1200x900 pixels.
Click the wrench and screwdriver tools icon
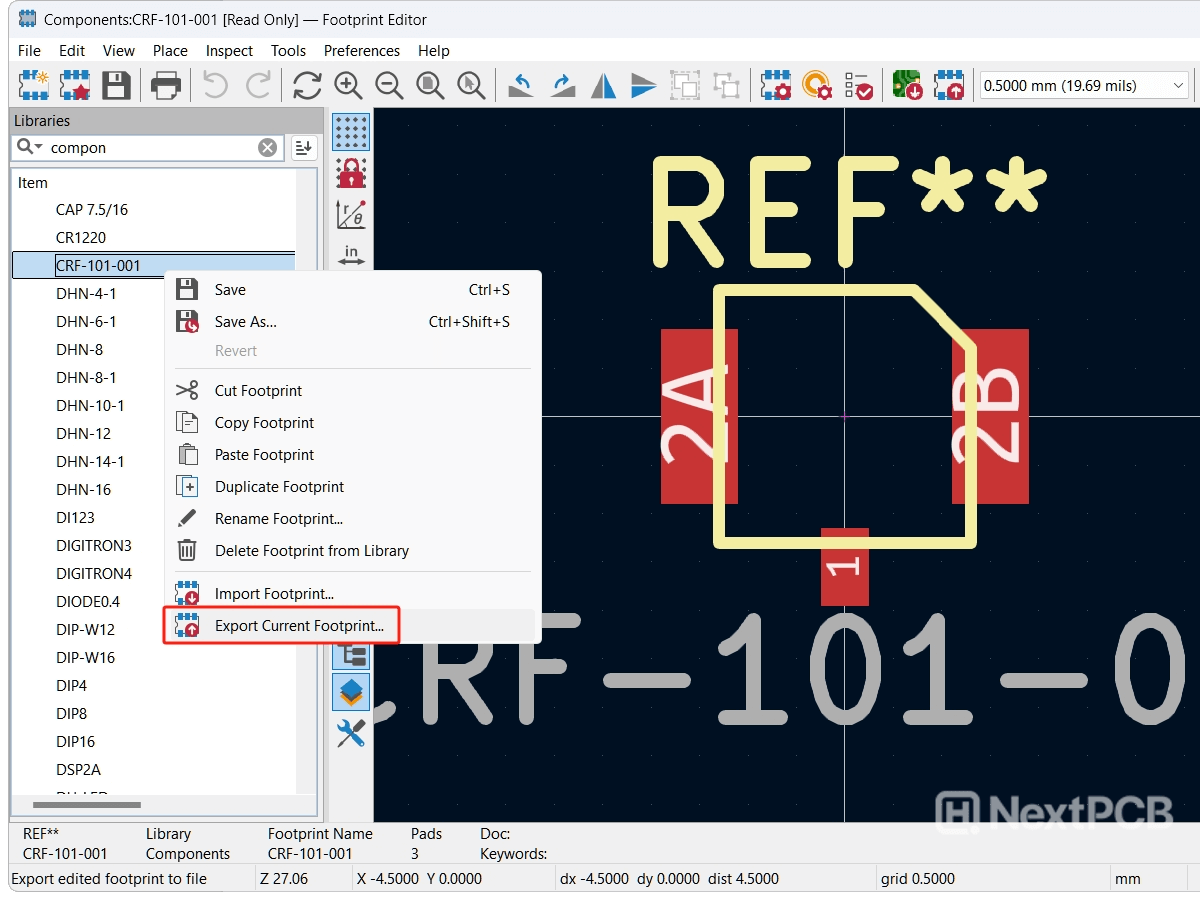[x=351, y=734]
